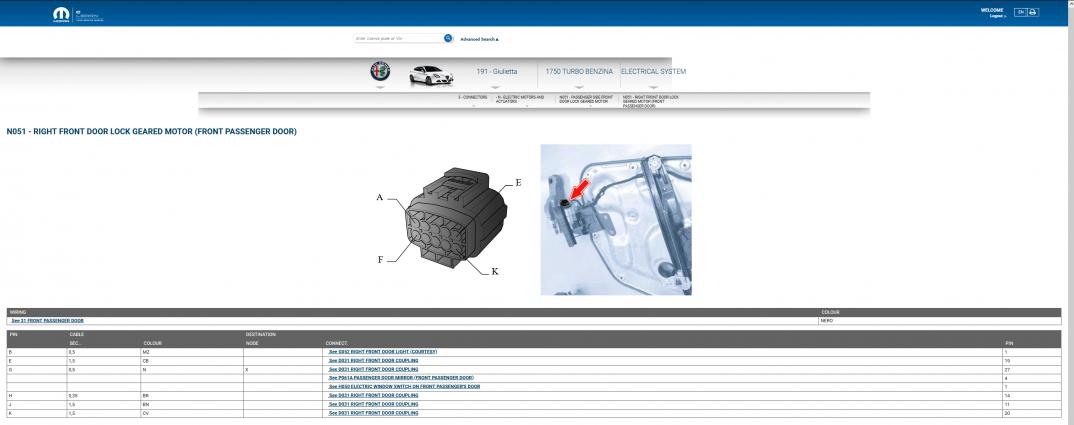
Task: Open the 1750 TURBO BENZINA engine dropdown
Action: tap(579, 71)
